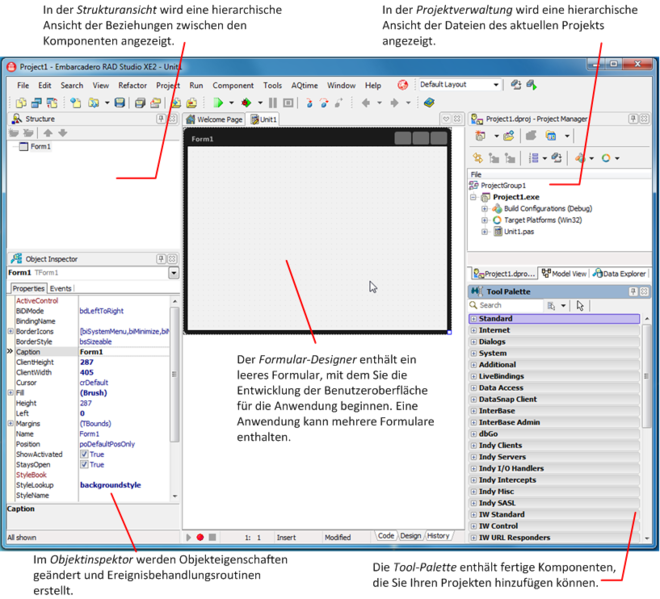Click the red record macro button
The image size is (660, 599).
[x=200, y=537]
